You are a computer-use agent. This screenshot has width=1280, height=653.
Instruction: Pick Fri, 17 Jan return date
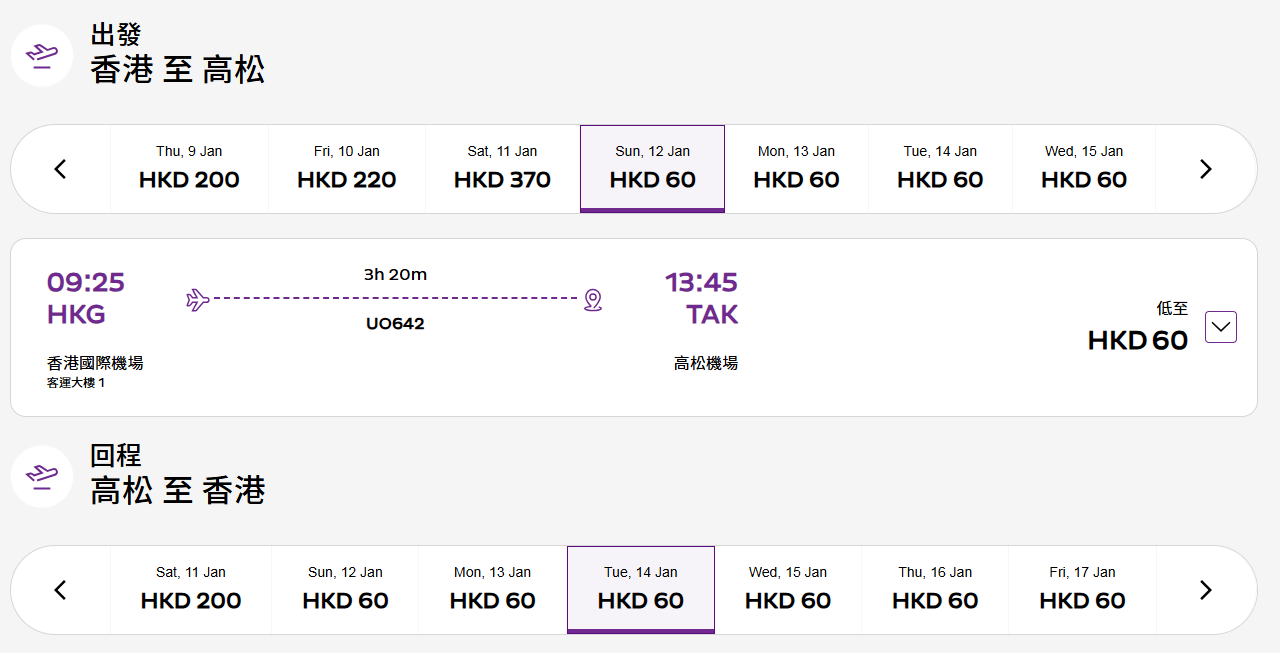point(1082,590)
